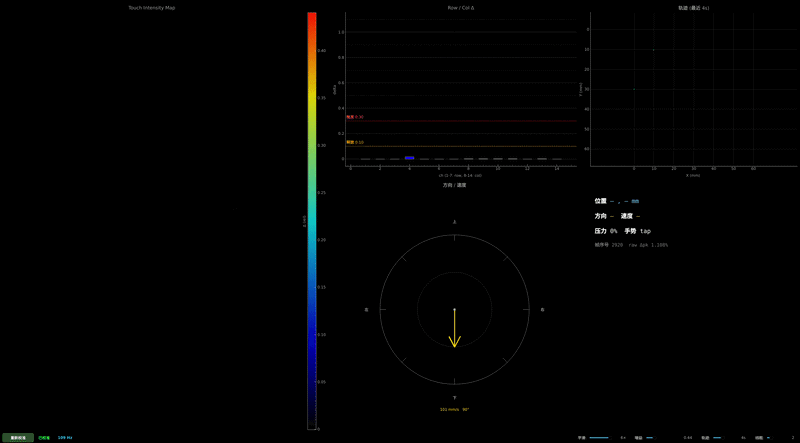Click the '方向' direction readout label

coord(601,216)
